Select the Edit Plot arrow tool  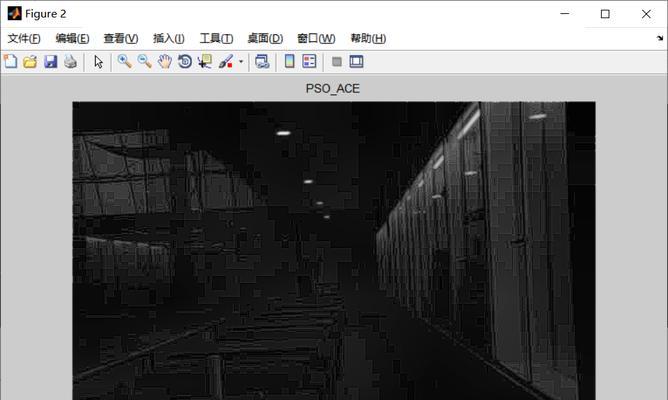[x=98, y=62]
